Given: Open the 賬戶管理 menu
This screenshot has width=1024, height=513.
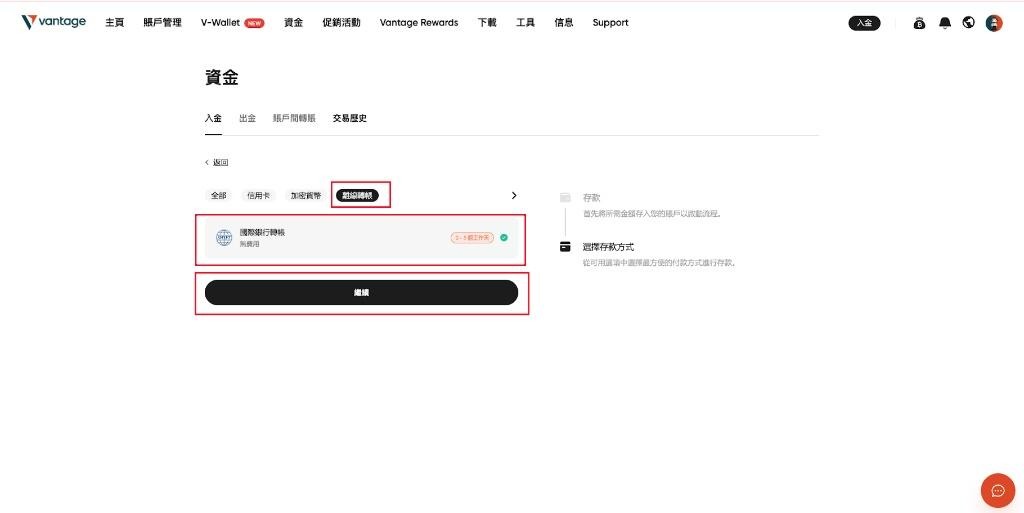Looking at the screenshot, I should click(163, 23).
